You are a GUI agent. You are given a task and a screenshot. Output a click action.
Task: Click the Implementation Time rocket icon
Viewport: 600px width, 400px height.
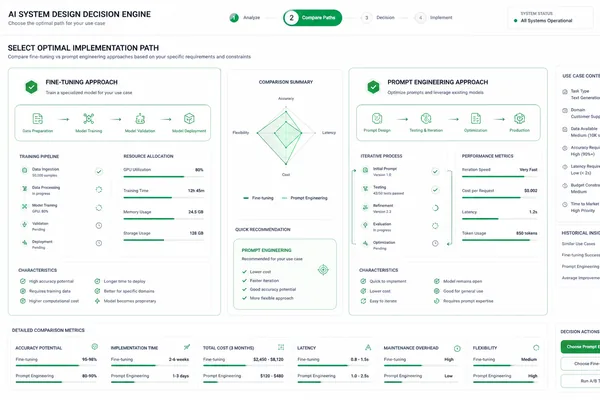point(187,347)
